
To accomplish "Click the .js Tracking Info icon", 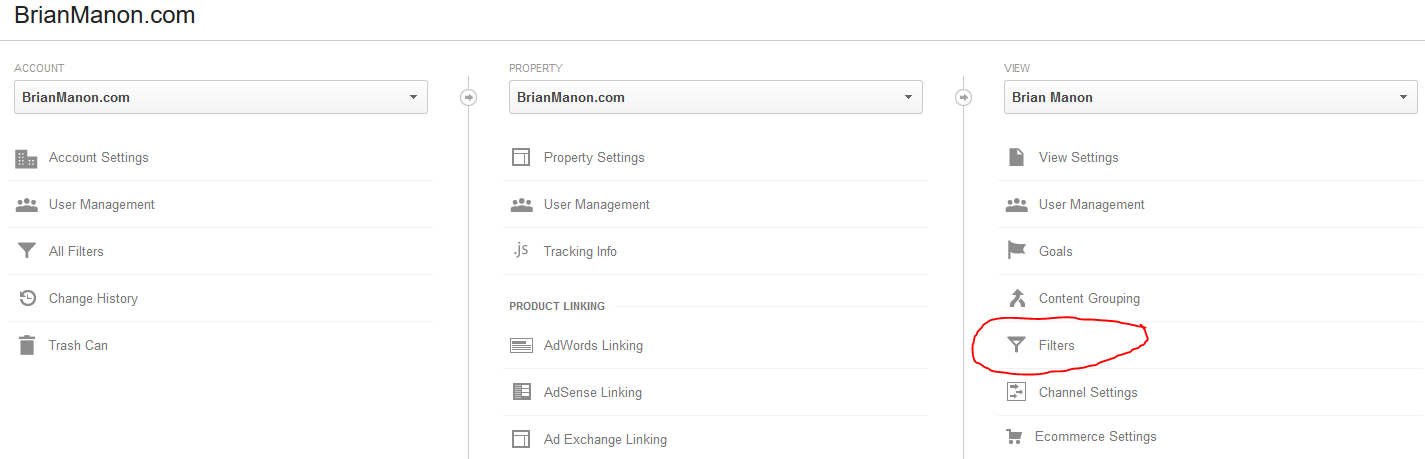I will (x=520, y=250).
